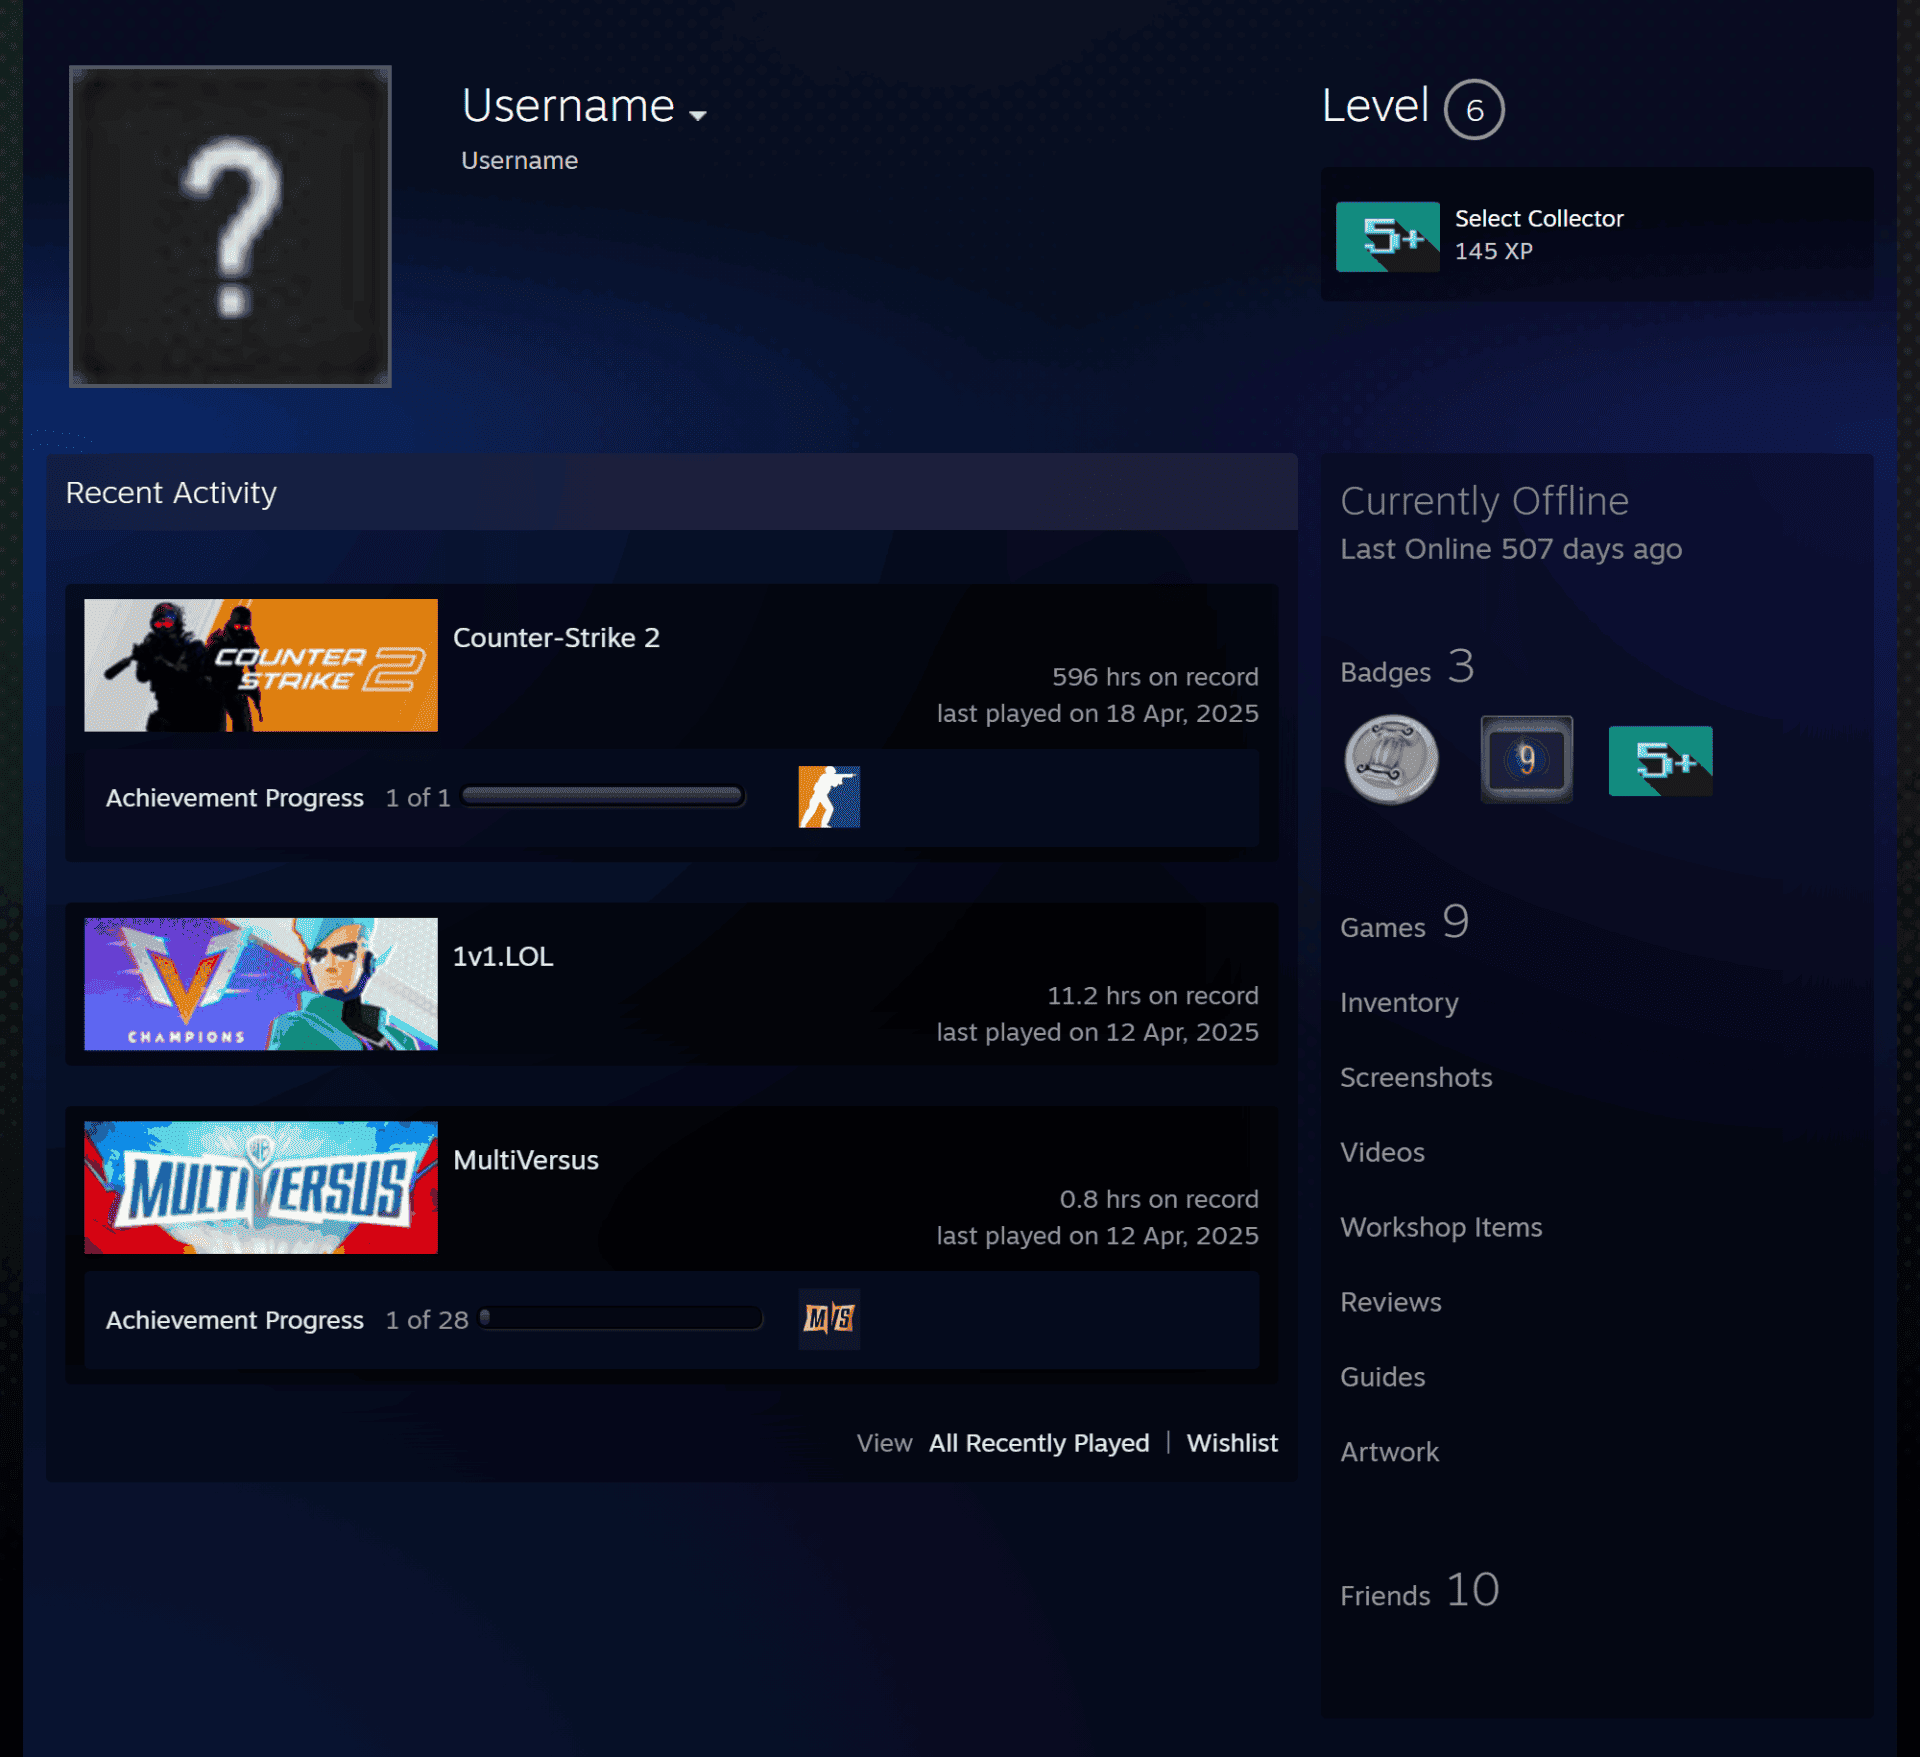
Task: Click the '145 XP' text
Action: 1493,251
